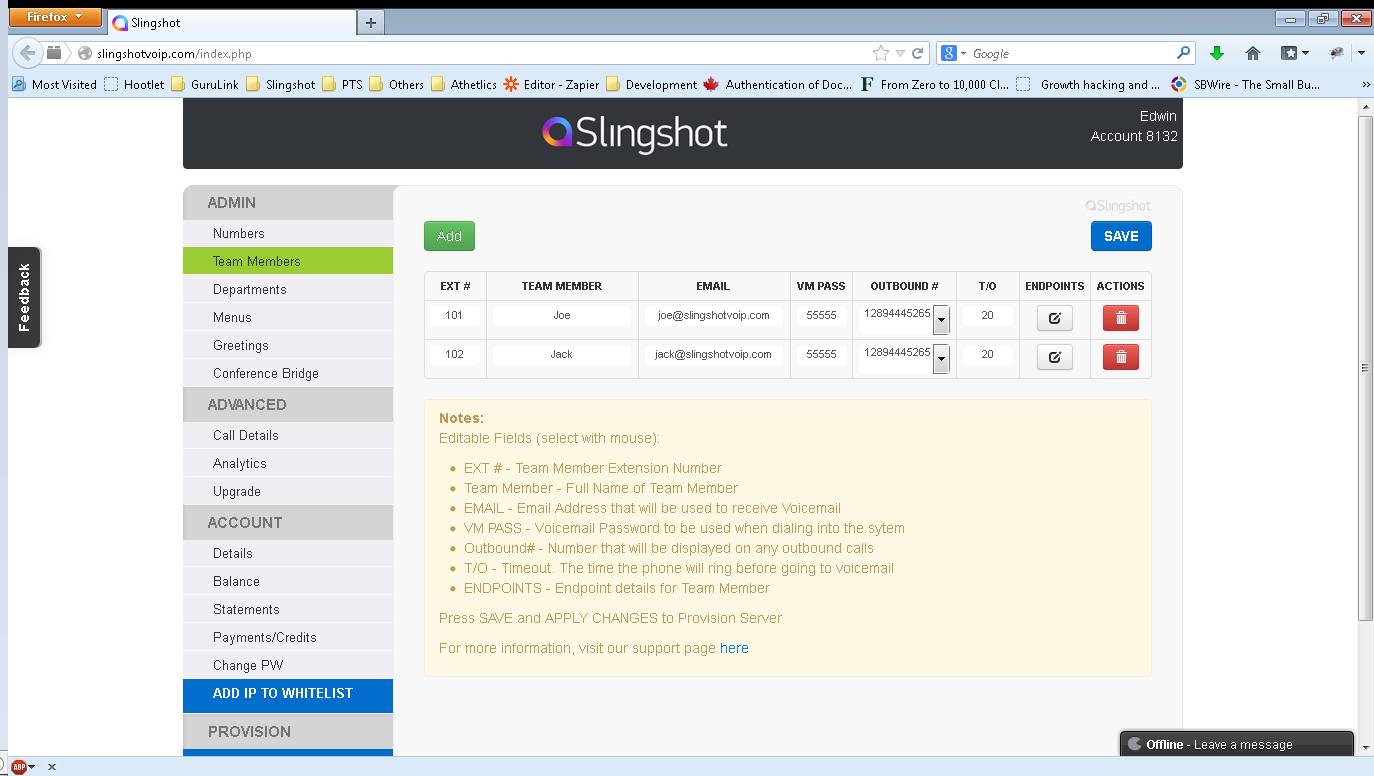Add a new team member
Viewport: 1374px width, 776px height.
click(x=449, y=236)
